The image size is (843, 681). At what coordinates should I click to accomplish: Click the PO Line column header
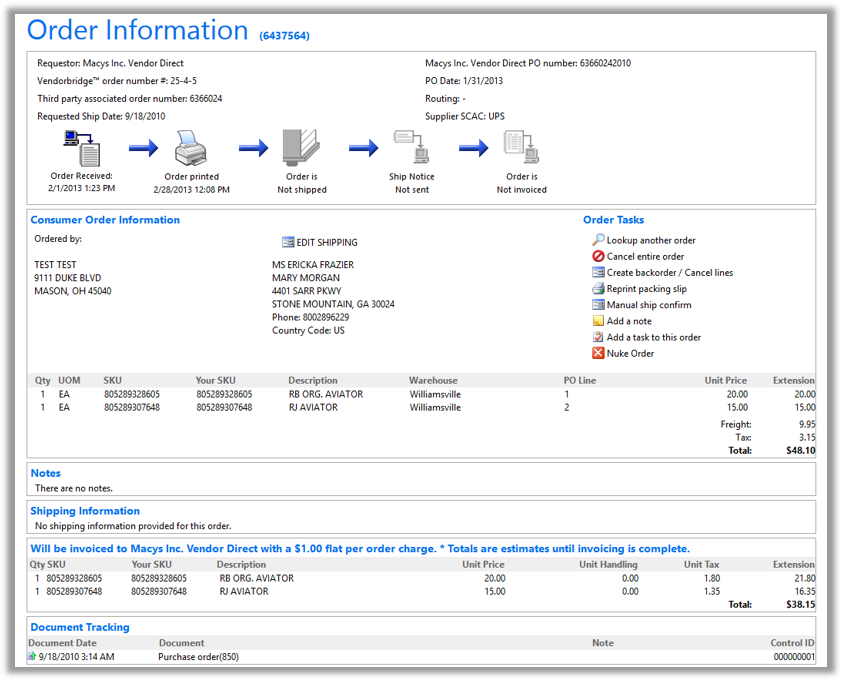pos(580,381)
